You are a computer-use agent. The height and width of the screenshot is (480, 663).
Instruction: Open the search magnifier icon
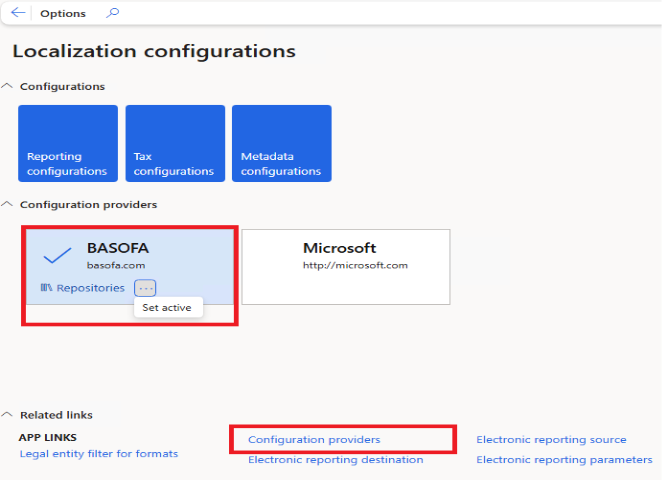pos(112,13)
